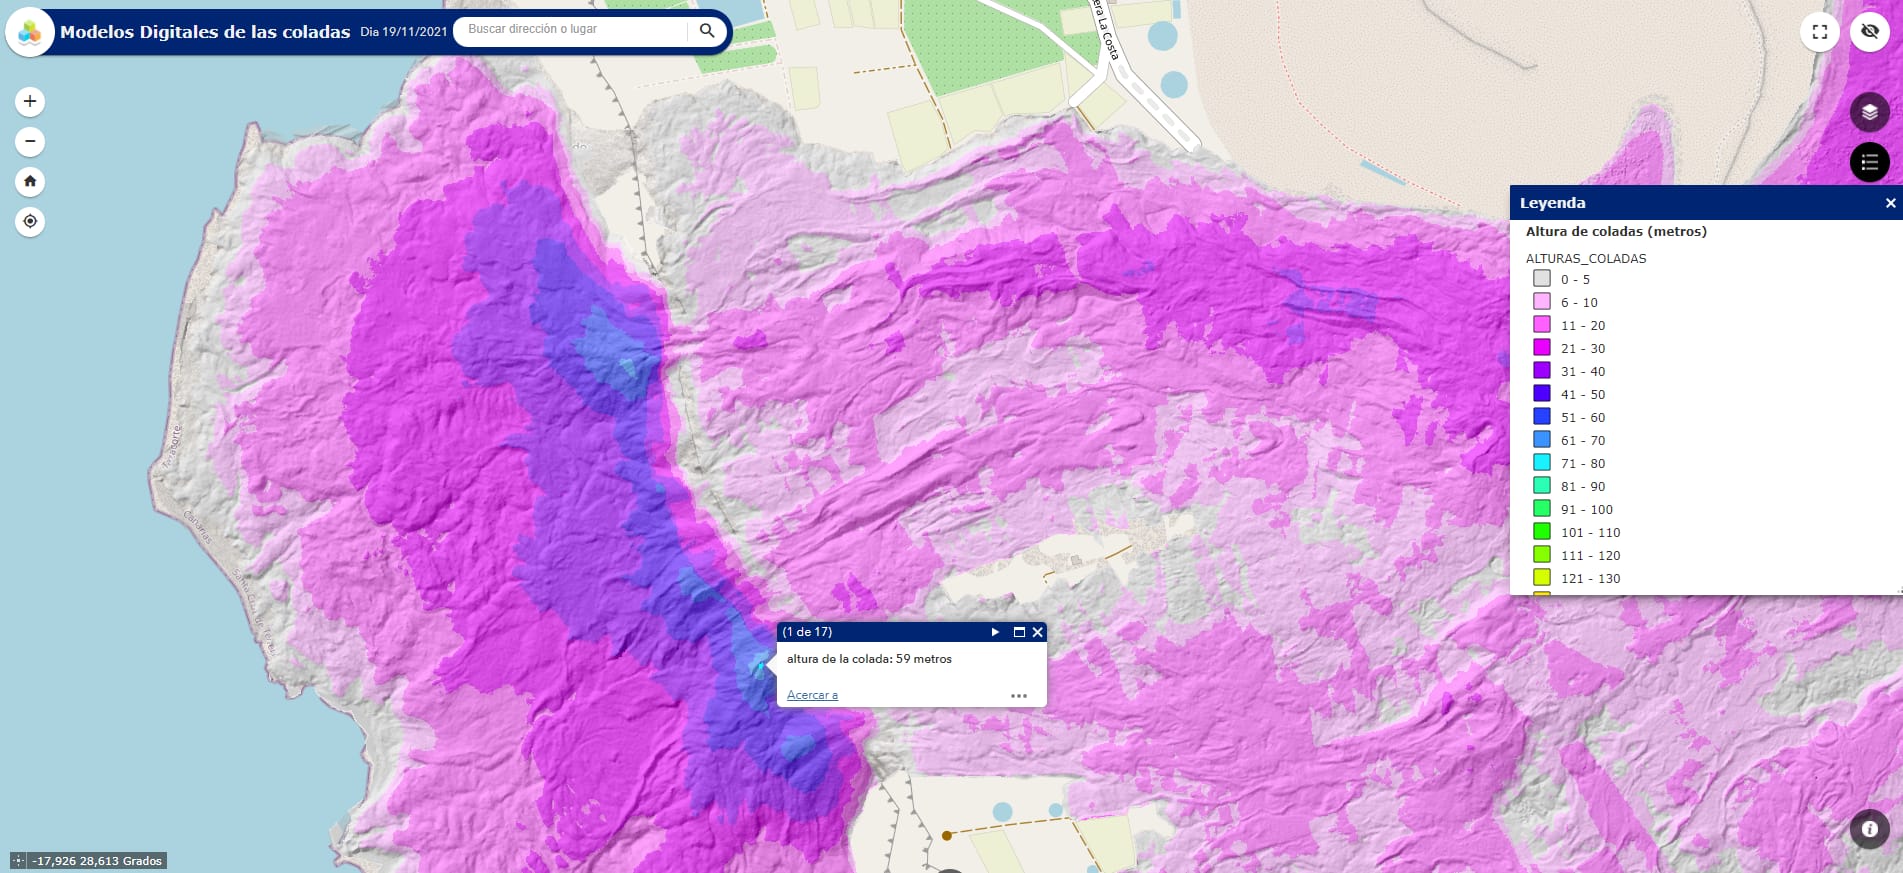This screenshot has width=1903, height=873.
Task: Zoom in with the plus button
Action: coord(30,101)
